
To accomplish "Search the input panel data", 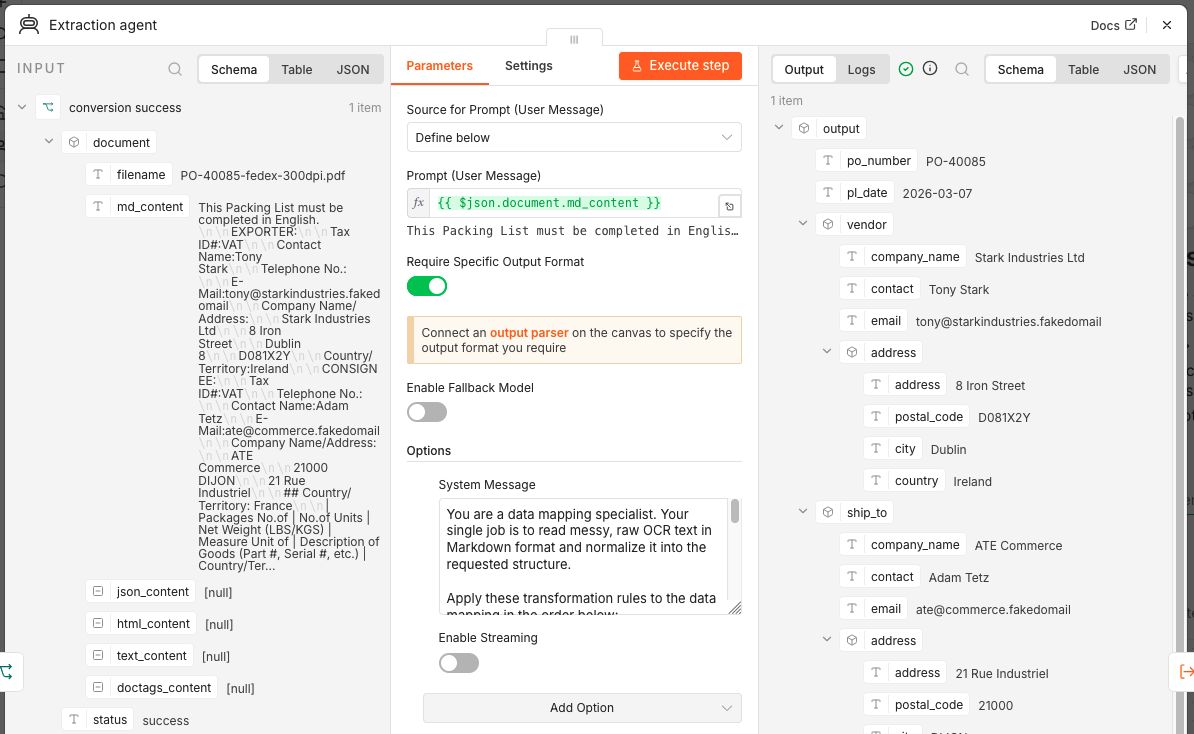I will 175,69.
